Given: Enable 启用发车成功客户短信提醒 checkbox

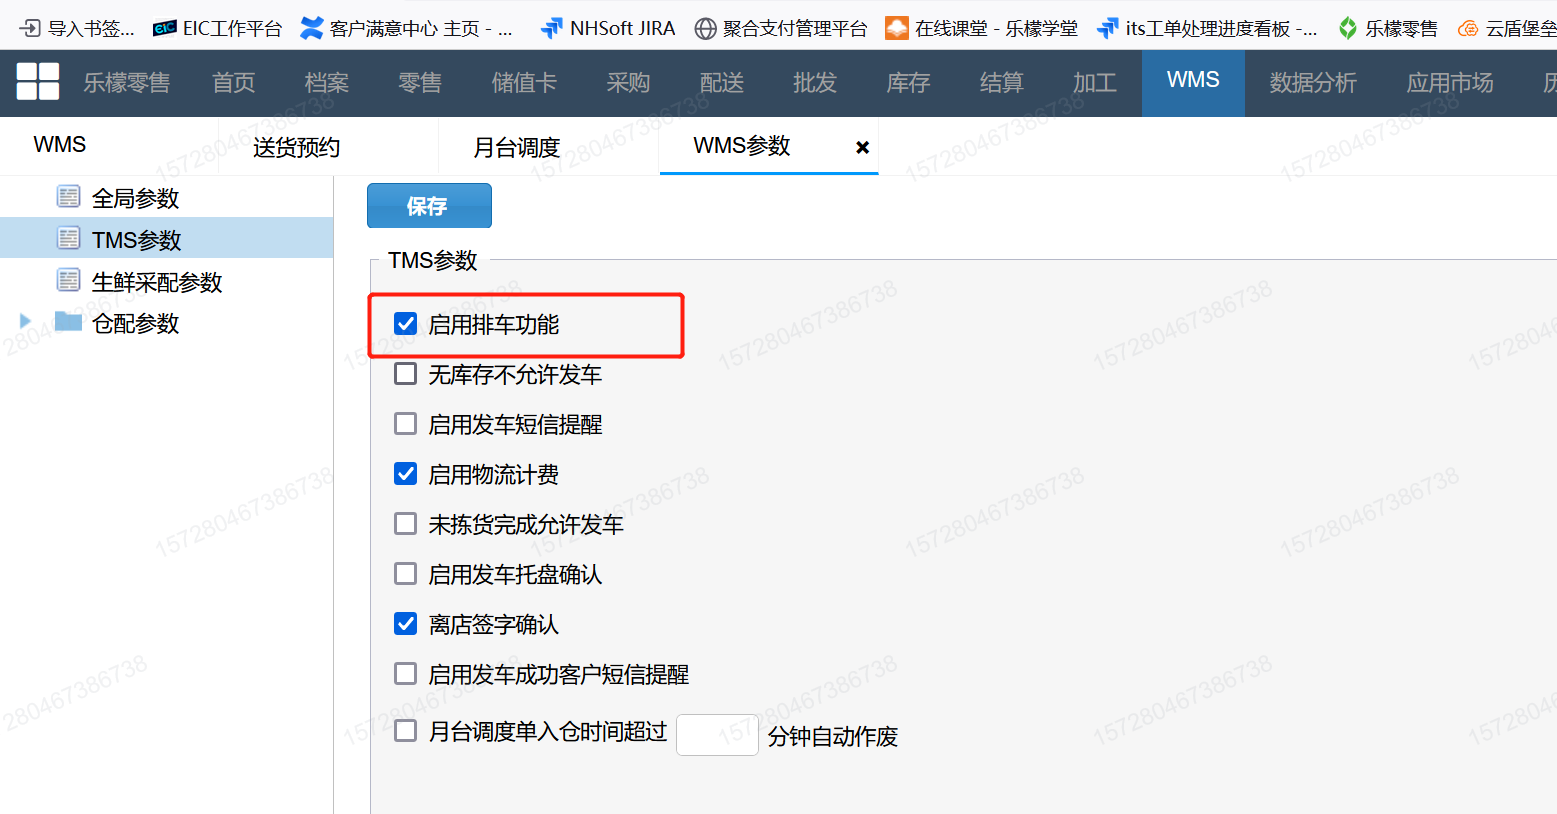Looking at the screenshot, I should coord(405,673).
